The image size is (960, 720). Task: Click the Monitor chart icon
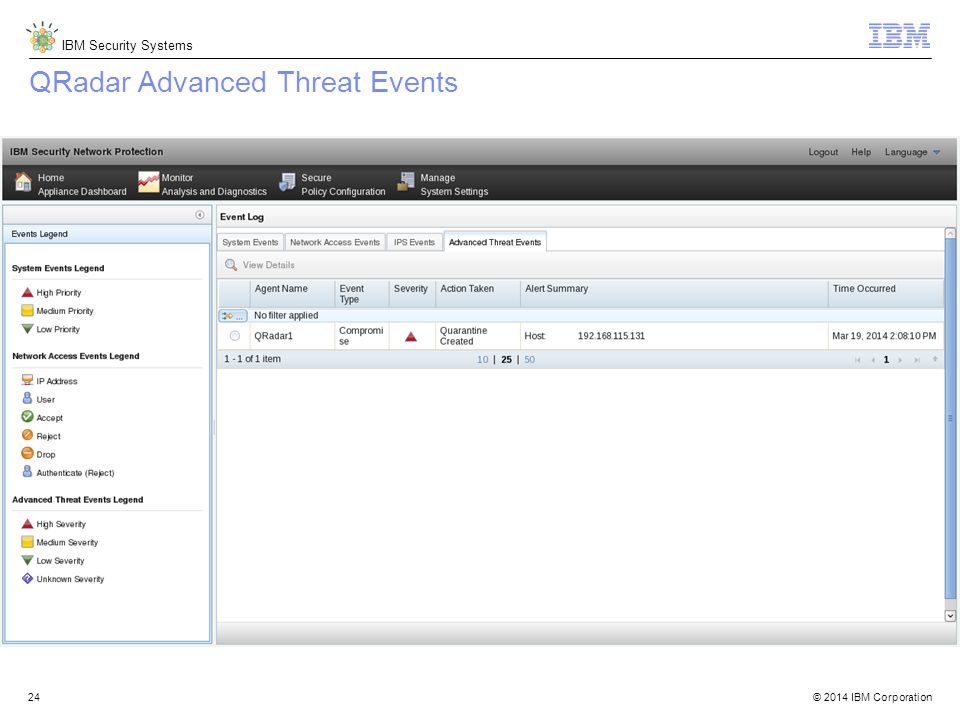148,182
